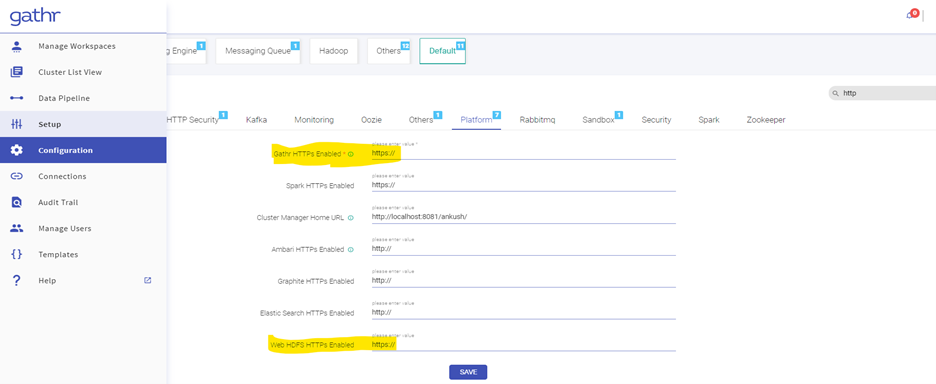Switch to Zookeeper sub-tab
Viewport: 936px width, 384px height.
point(766,120)
